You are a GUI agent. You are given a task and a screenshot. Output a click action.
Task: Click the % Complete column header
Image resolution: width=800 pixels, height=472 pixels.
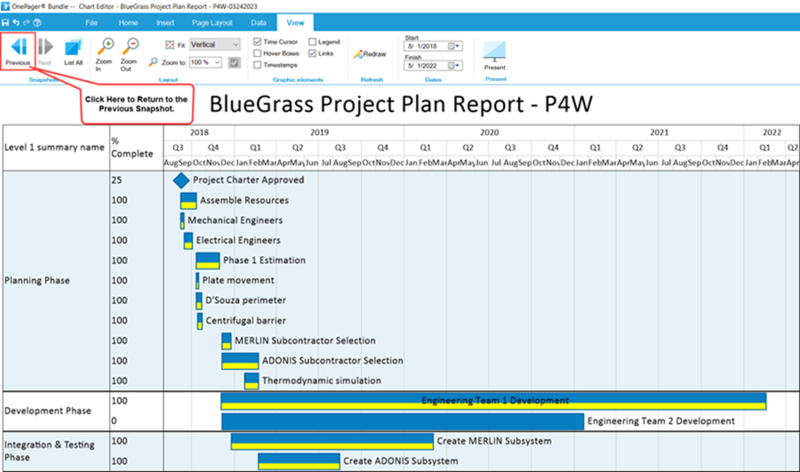pyautogui.click(x=132, y=147)
